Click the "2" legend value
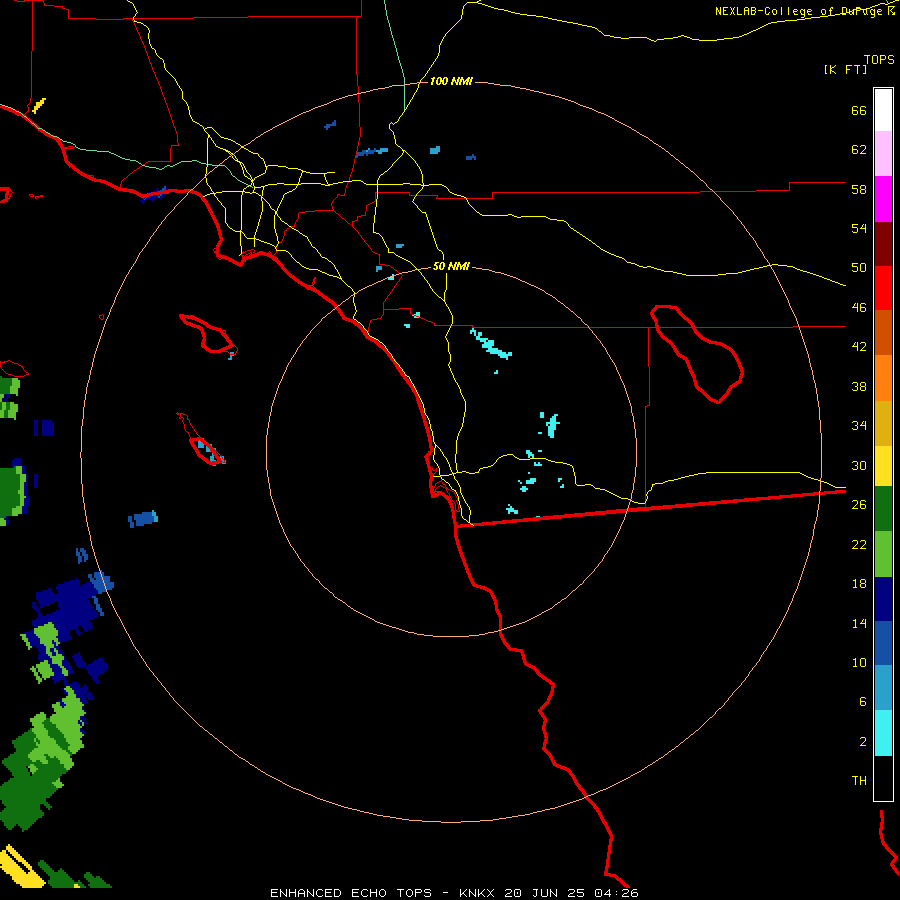This screenshot has width=900, height=900. (x=863, y=742)
